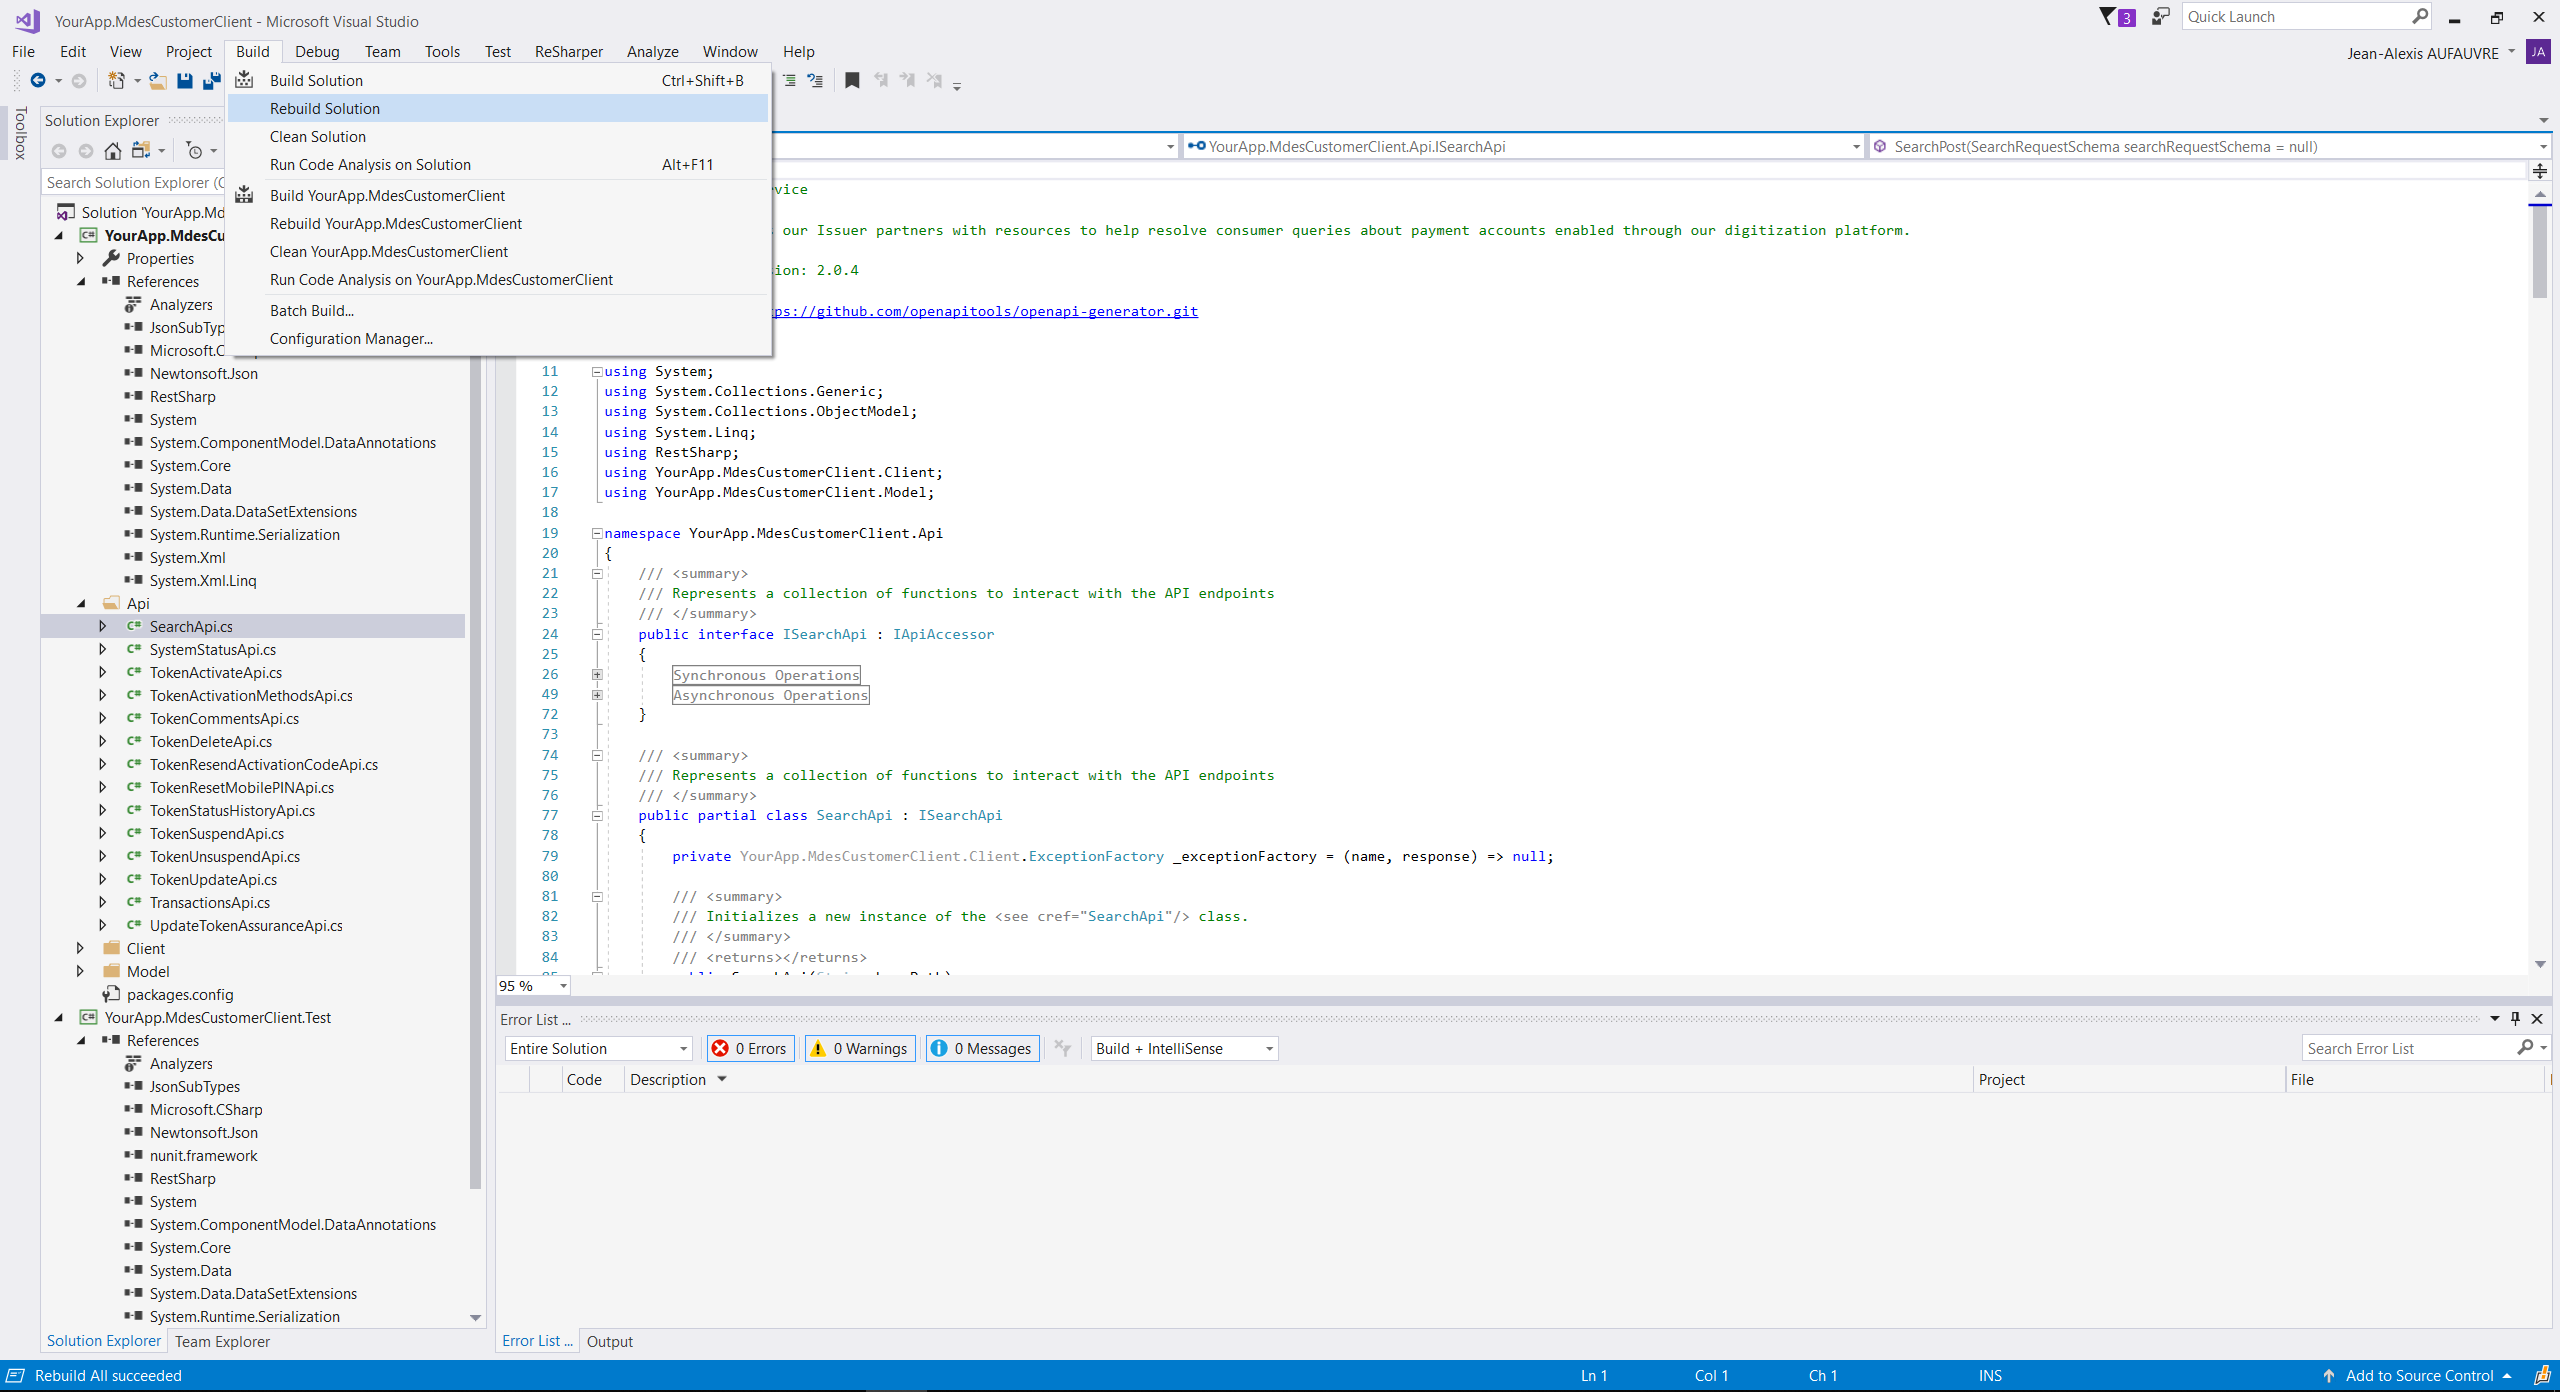Click the Save All icon
Screen dimensions: 2560x1392
pyautogui.click(x=211, y=80)
